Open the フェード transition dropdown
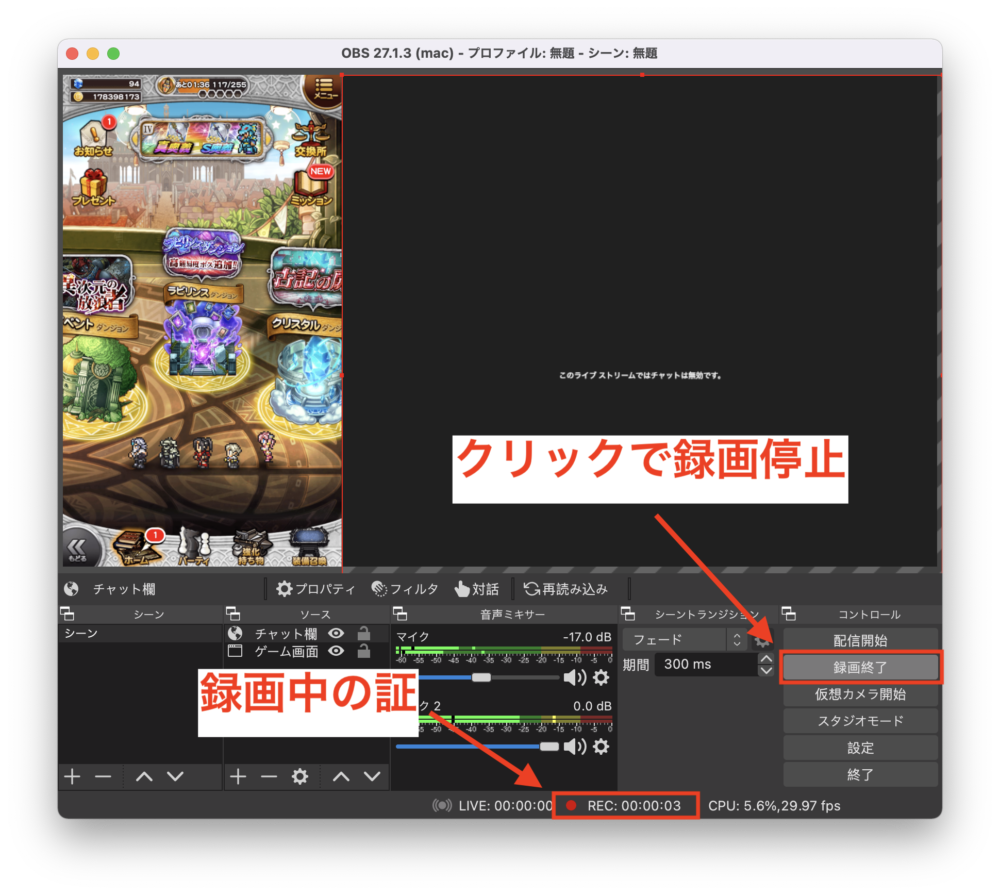 (x=685, y=639)
